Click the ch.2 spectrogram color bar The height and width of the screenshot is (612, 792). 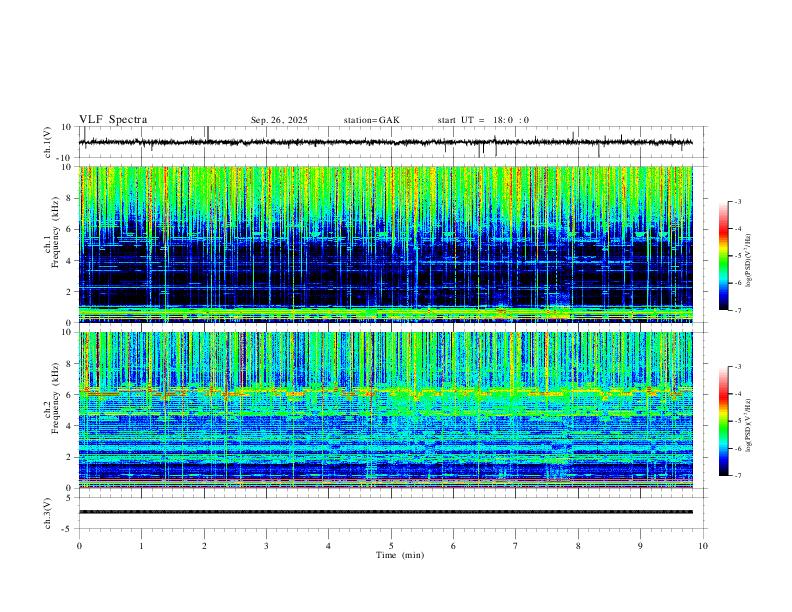[x=723, y=421]
